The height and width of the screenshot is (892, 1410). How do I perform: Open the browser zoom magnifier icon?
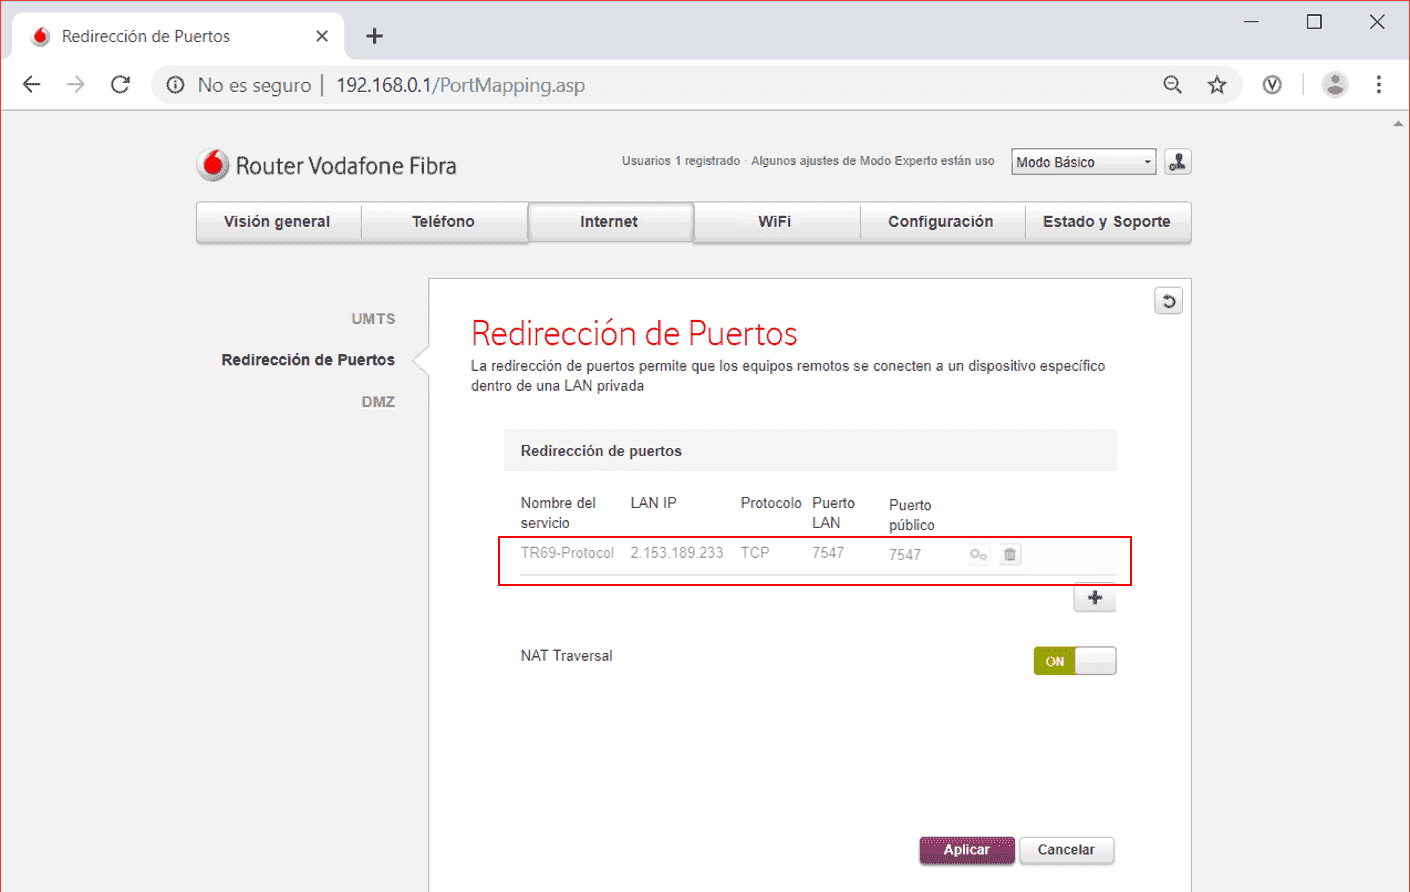coord(1172,85)
